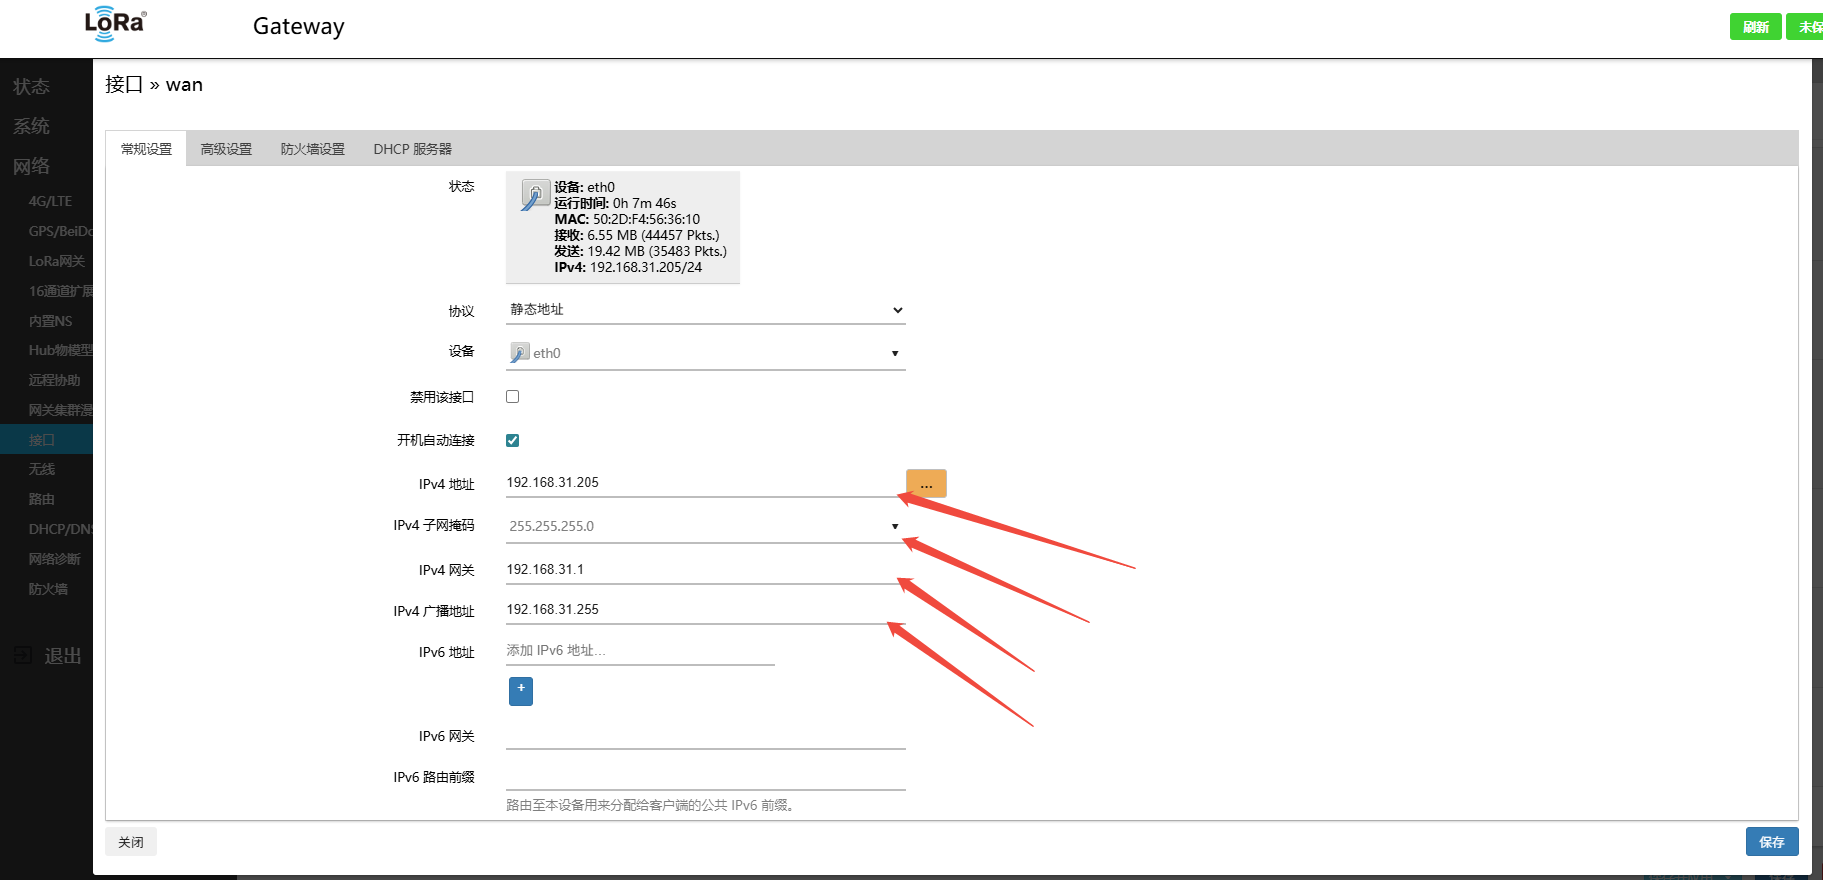
Task: Switch to the 防火墙设置 tab
Action: [312, 149]
